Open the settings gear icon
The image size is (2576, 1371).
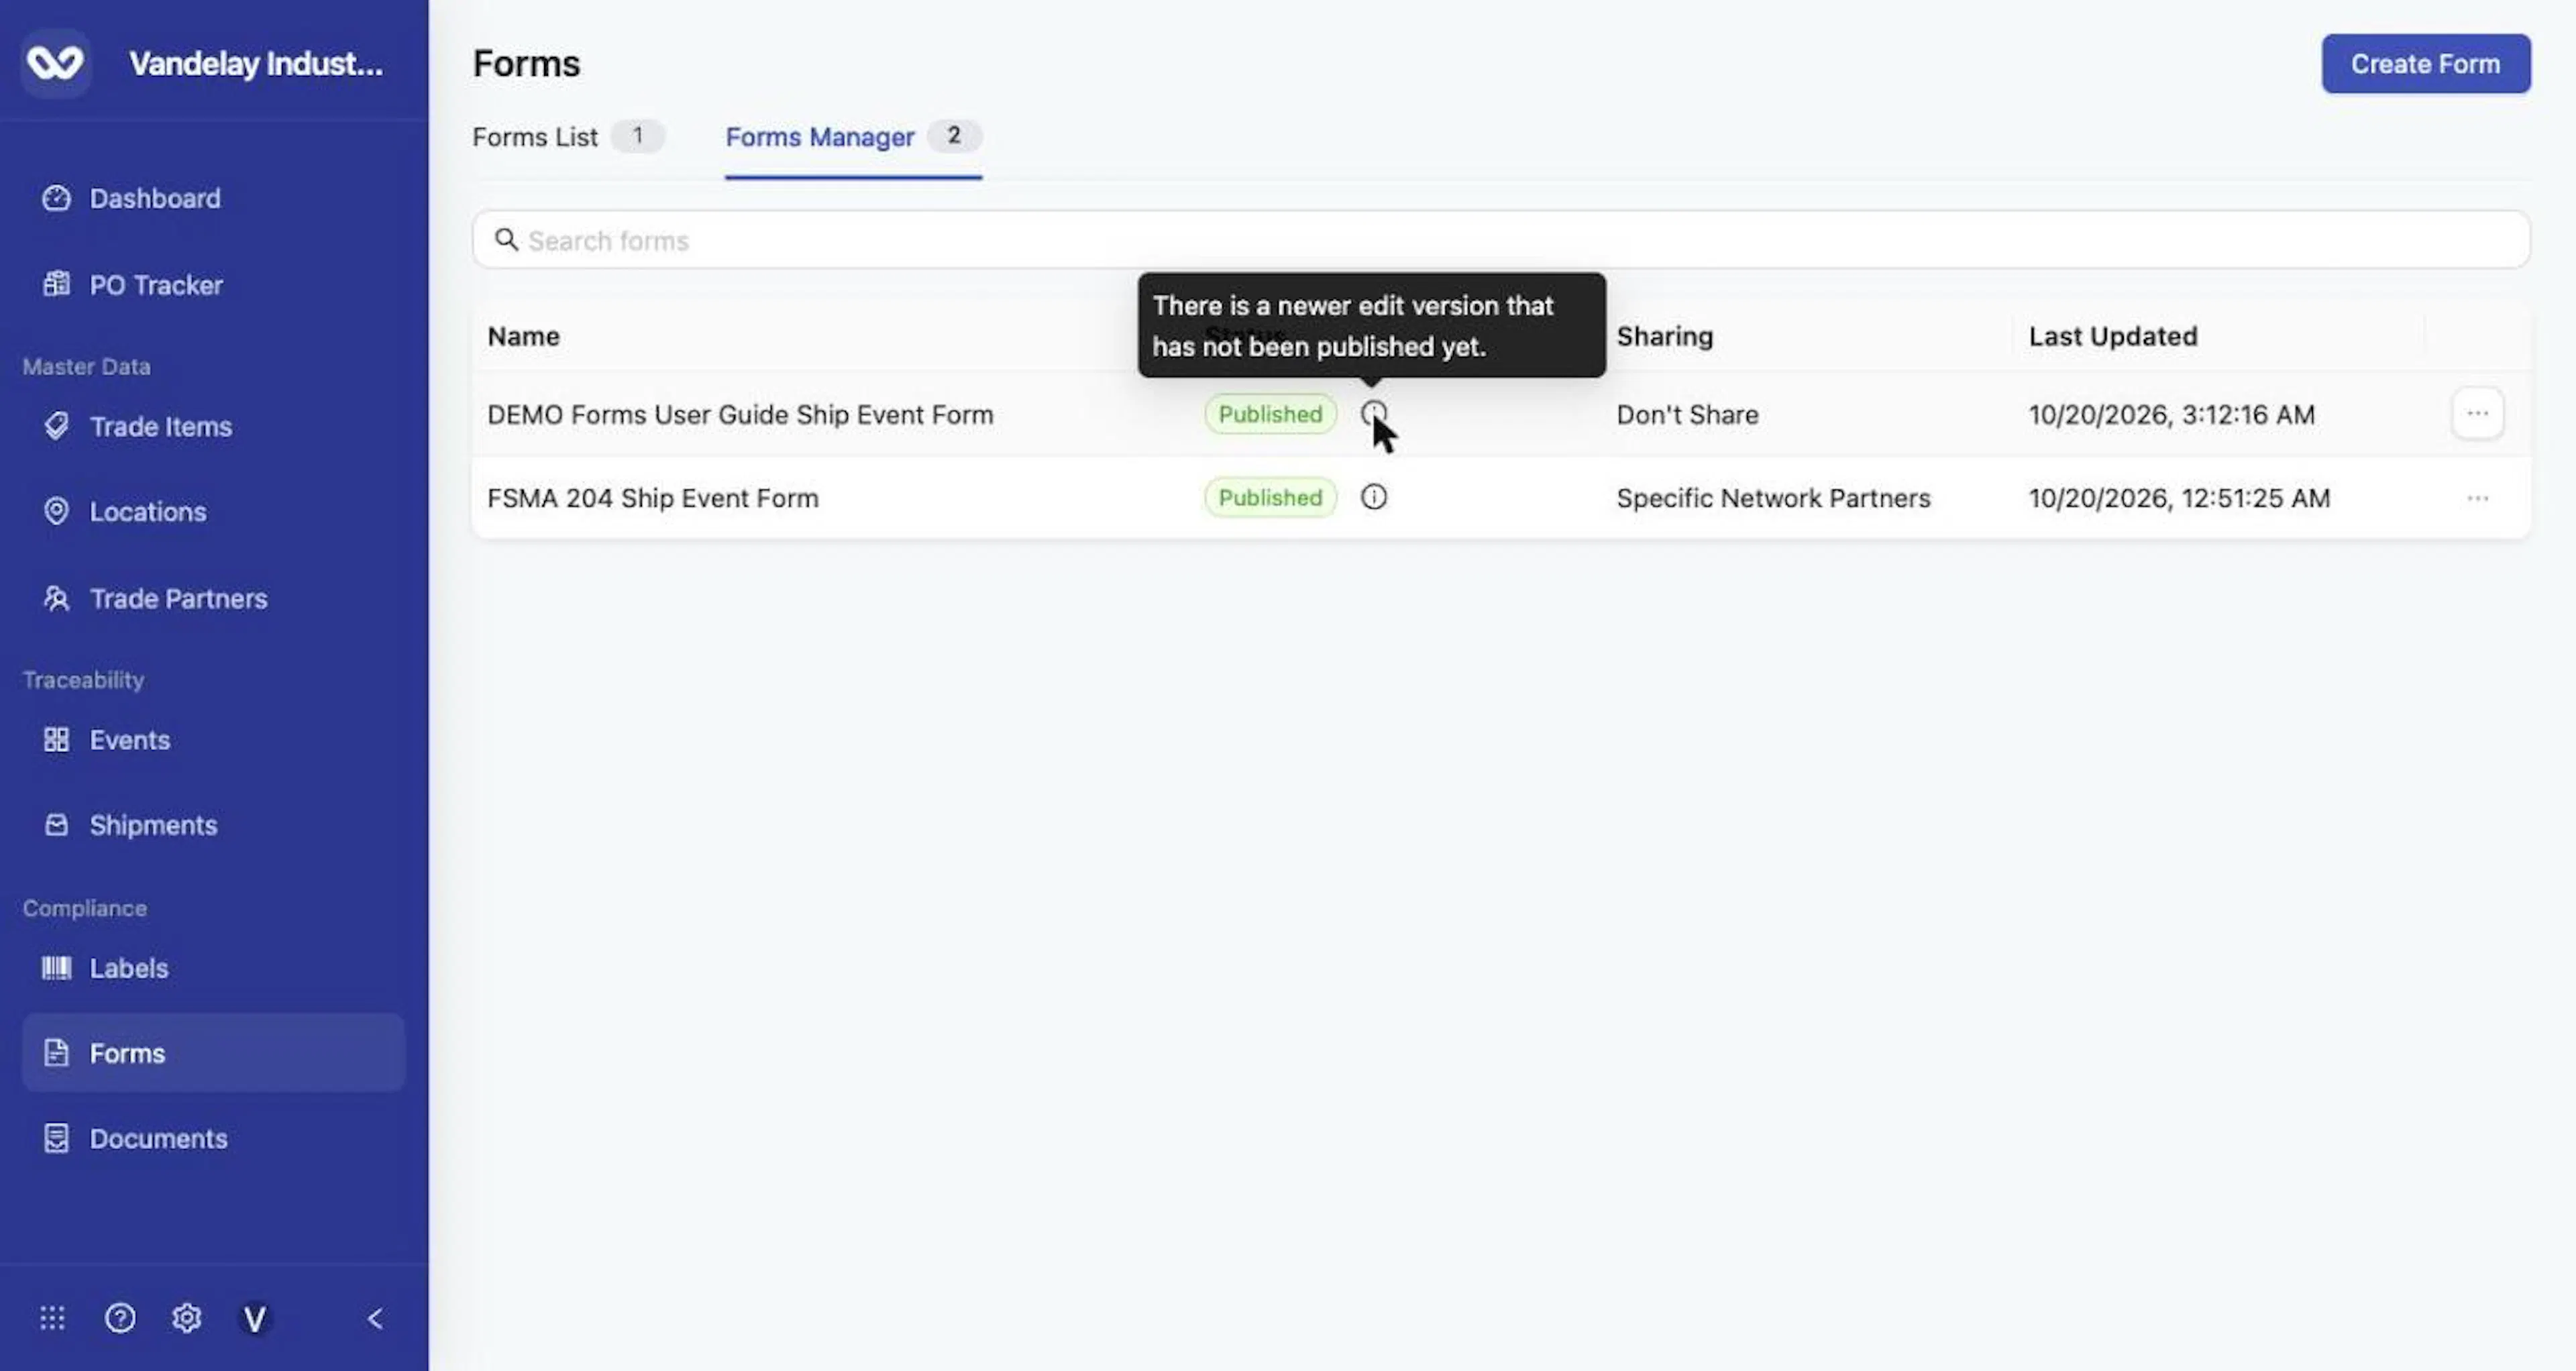click(187, 1318)
